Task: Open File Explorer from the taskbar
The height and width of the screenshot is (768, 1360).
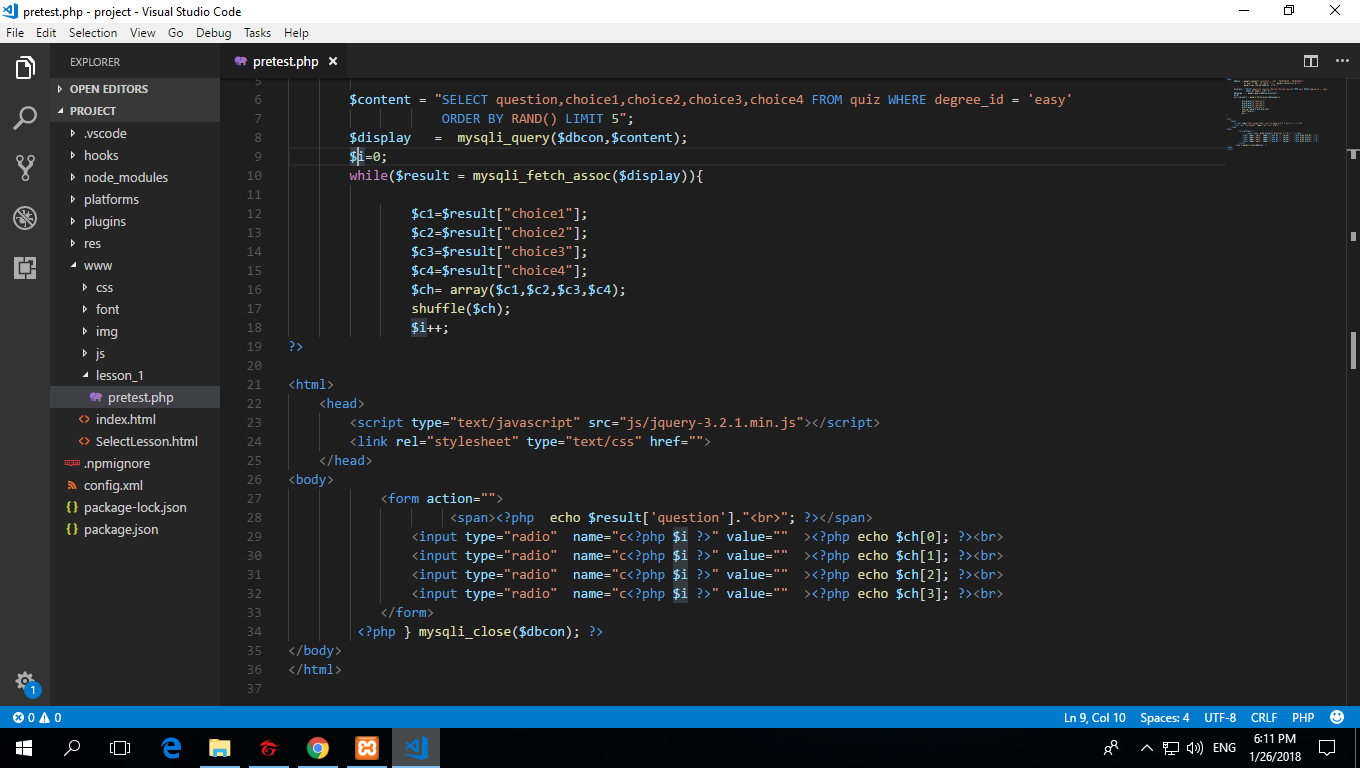Action: coord(220,747)
